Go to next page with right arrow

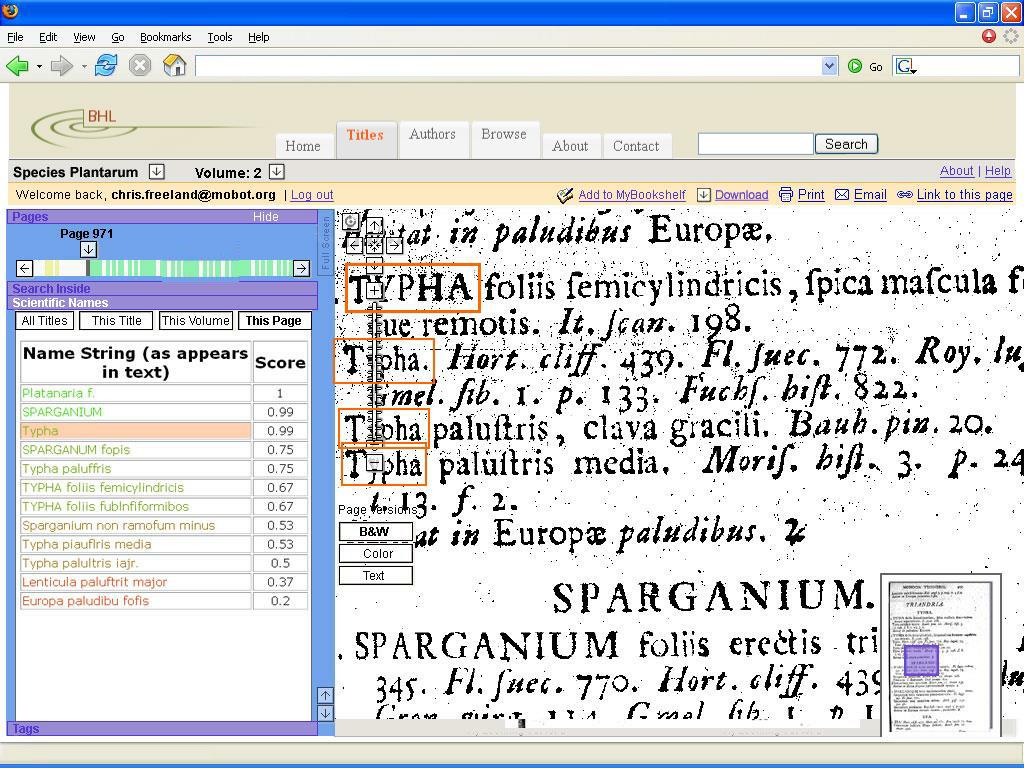click(x=301, y=268)
